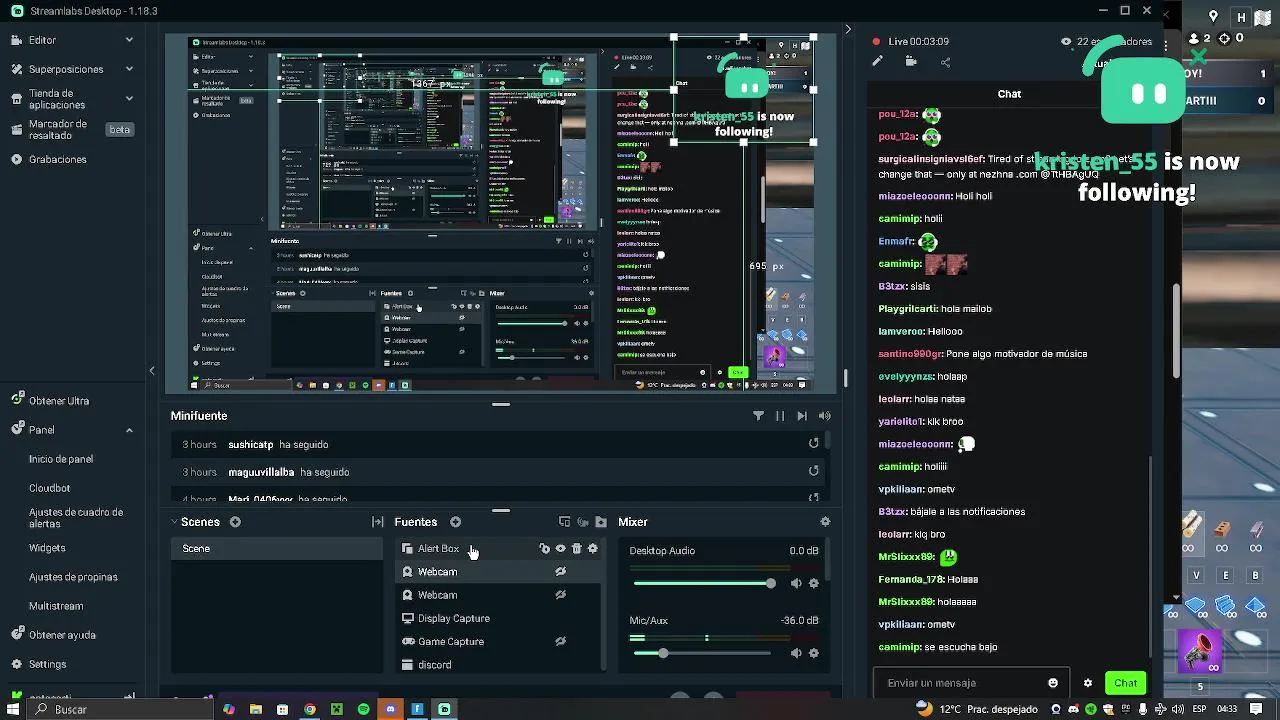
Task: Lock the Alert Box source
Action: [x=544, y=548]
